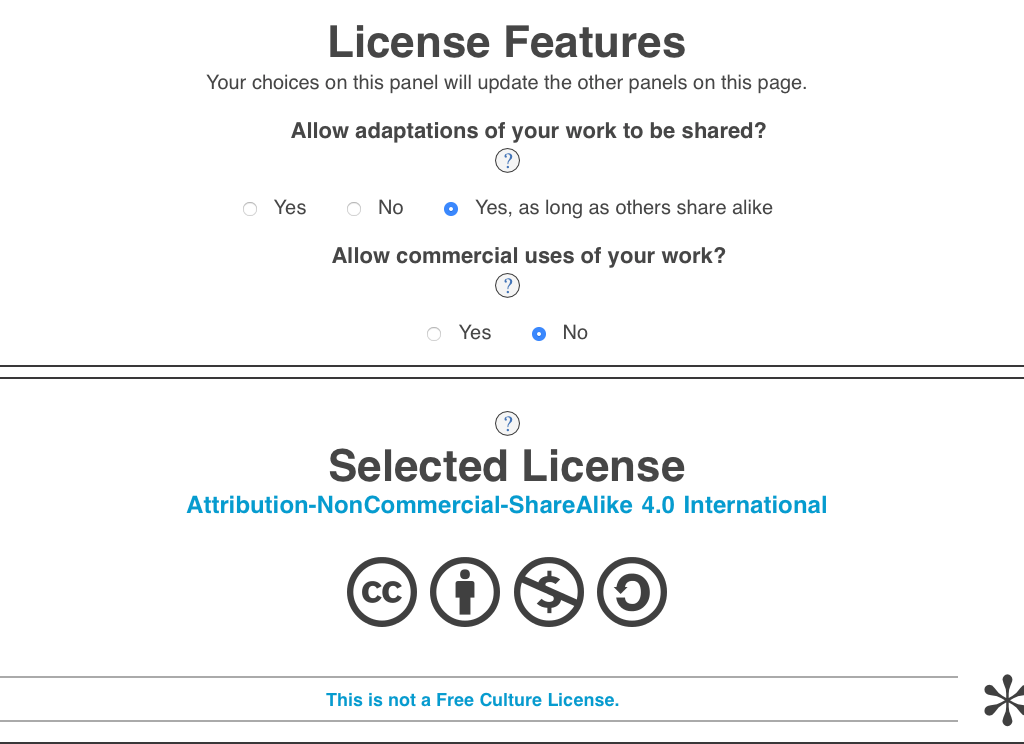Screen dimensions: 1024x744
Task: Select No for commercial uses
Action: pos(539,334)
